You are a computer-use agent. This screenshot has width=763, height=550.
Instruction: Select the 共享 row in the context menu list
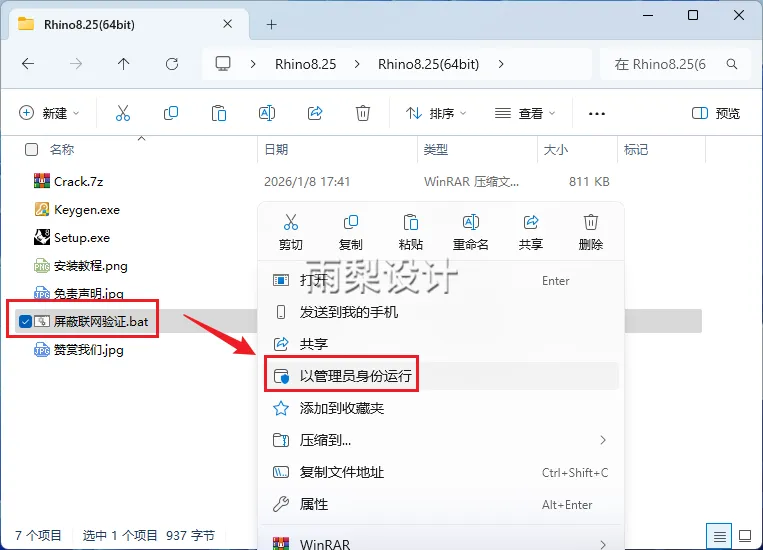coord(441,344)
